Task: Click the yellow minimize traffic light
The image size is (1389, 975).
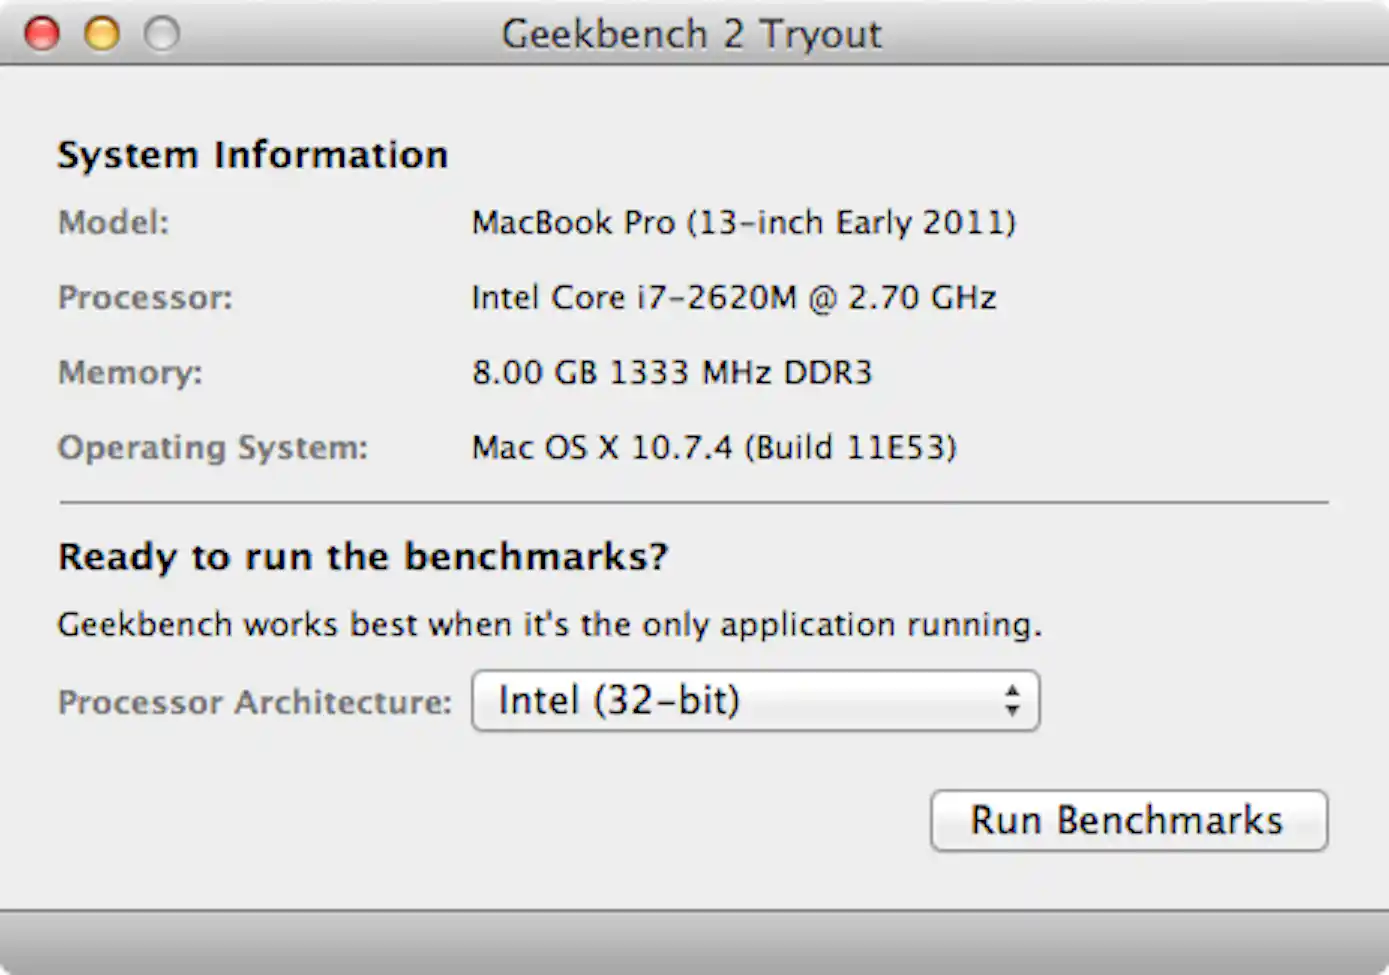Action: tap(101, 33)
